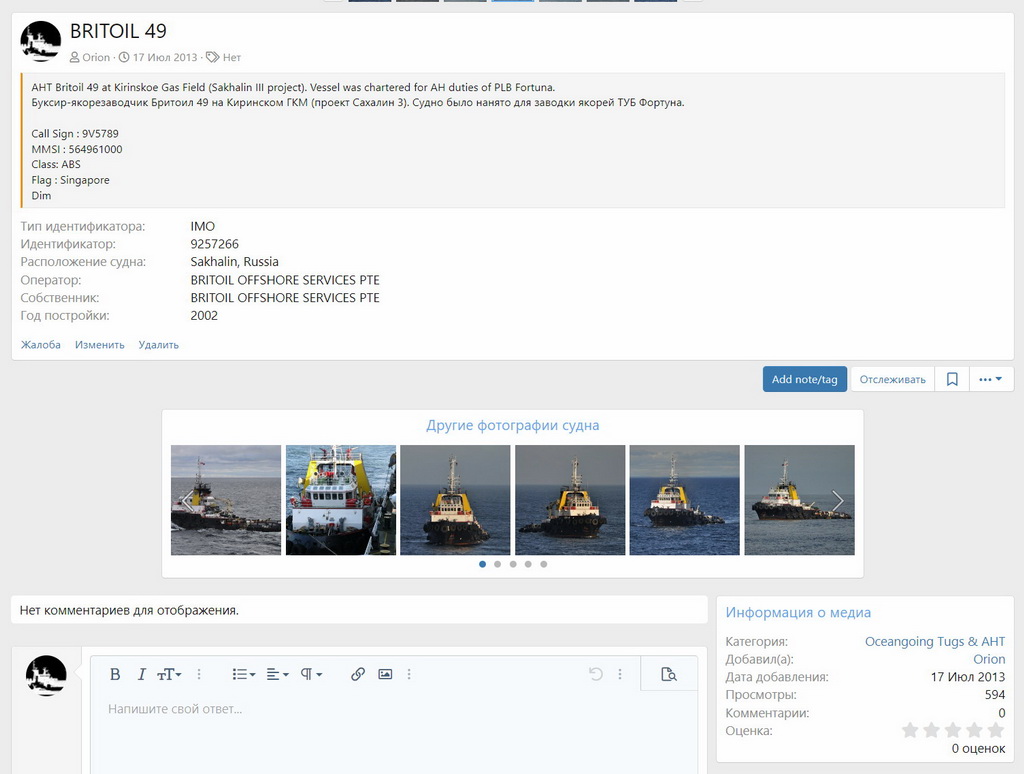Click the MMSI : 564961000 line

[x=77, y=150]
